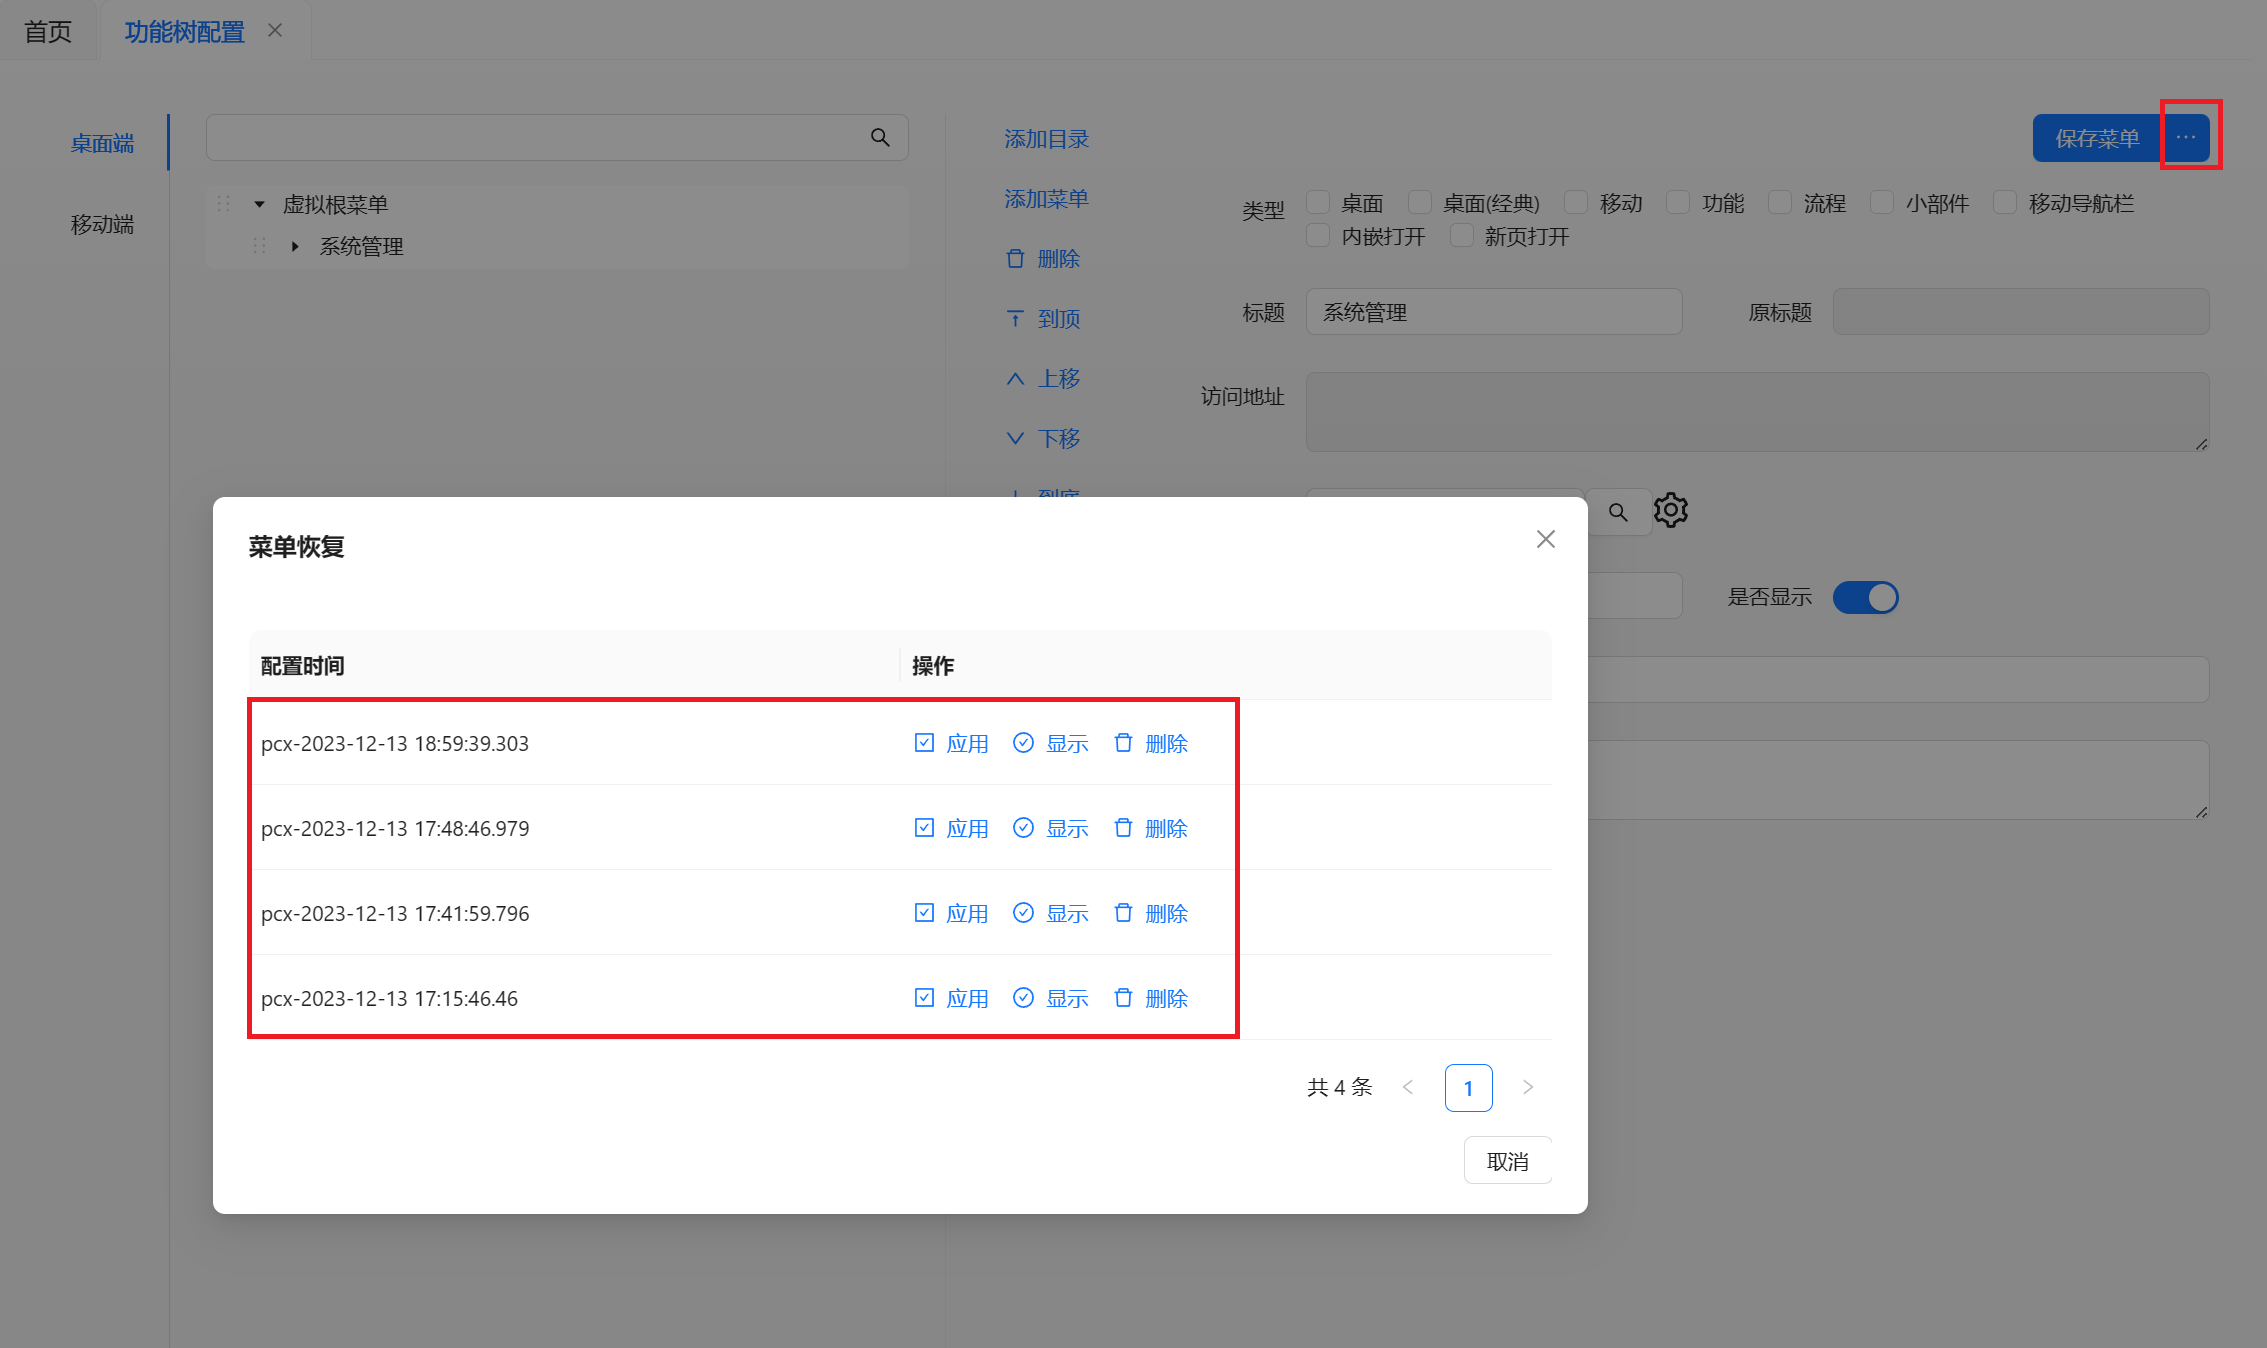
Task: Delete the 18:59:39.303 configuration
Action: pyautogui.click(x=1150, y=743)
